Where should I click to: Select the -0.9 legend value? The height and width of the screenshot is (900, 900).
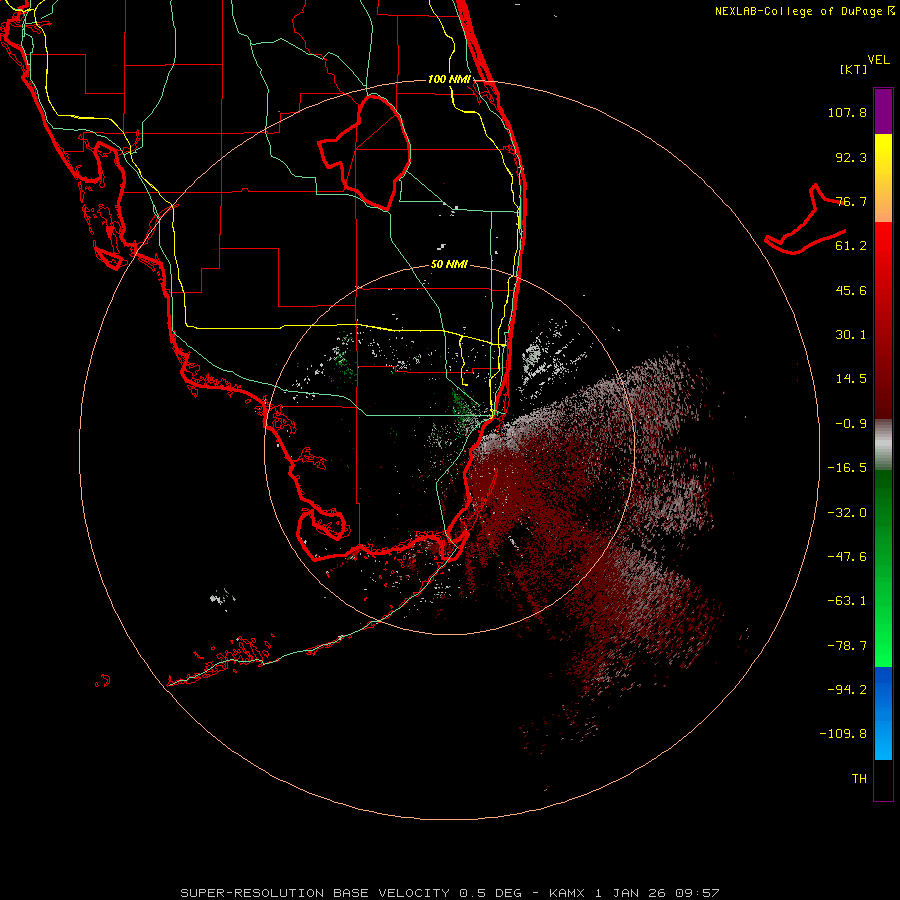coord(851,424)
